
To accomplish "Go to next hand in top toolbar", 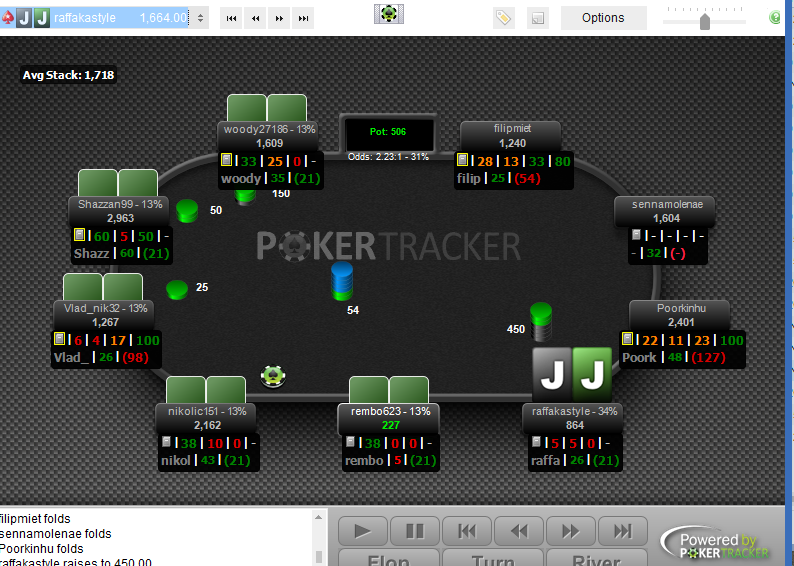I will (x=279, y=18).
